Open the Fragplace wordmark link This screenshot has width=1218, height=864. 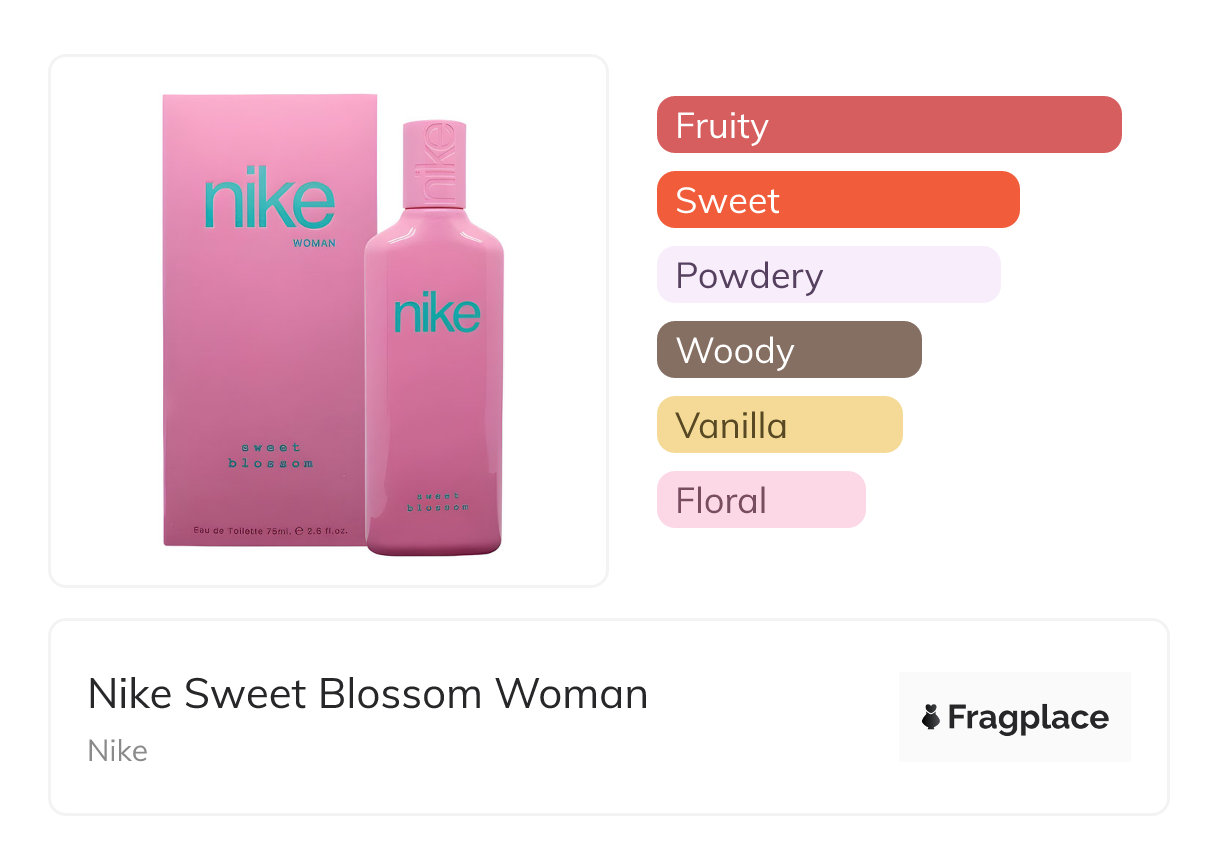(x=1027, y=717)
